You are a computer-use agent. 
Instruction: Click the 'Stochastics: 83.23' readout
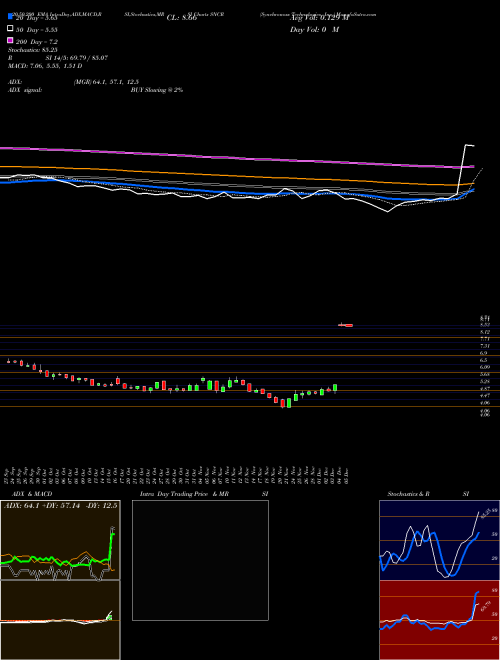pos(32,50)
